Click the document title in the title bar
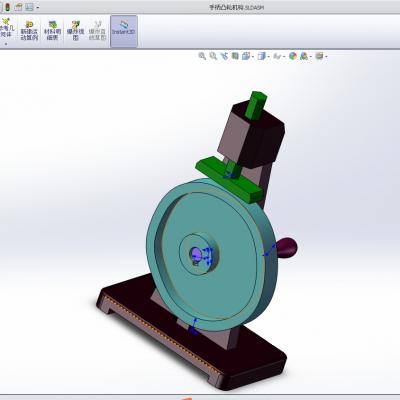The height and width of the screenshot is (400, 400). point(236,7)
